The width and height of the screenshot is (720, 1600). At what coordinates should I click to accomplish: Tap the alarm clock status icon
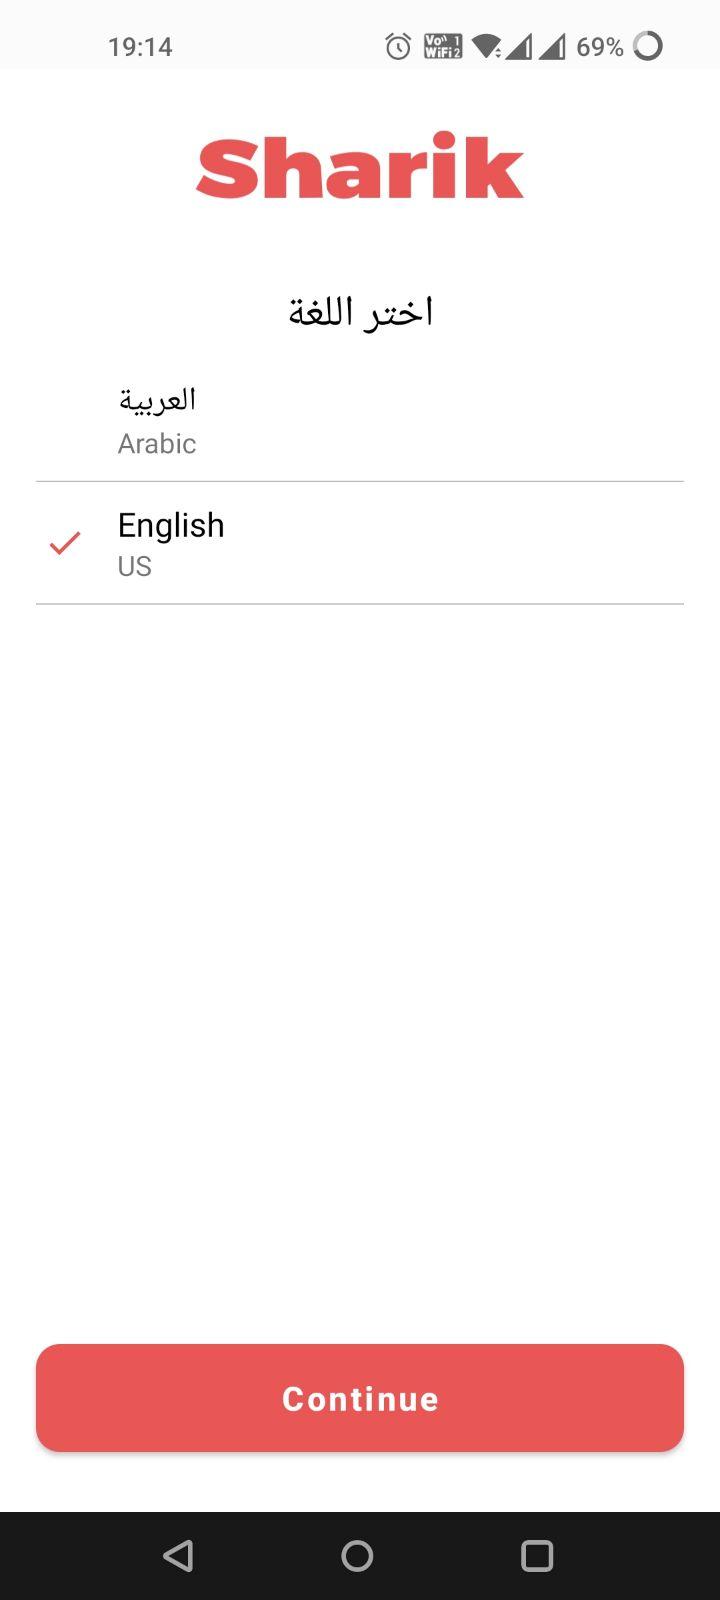[398, 46]
